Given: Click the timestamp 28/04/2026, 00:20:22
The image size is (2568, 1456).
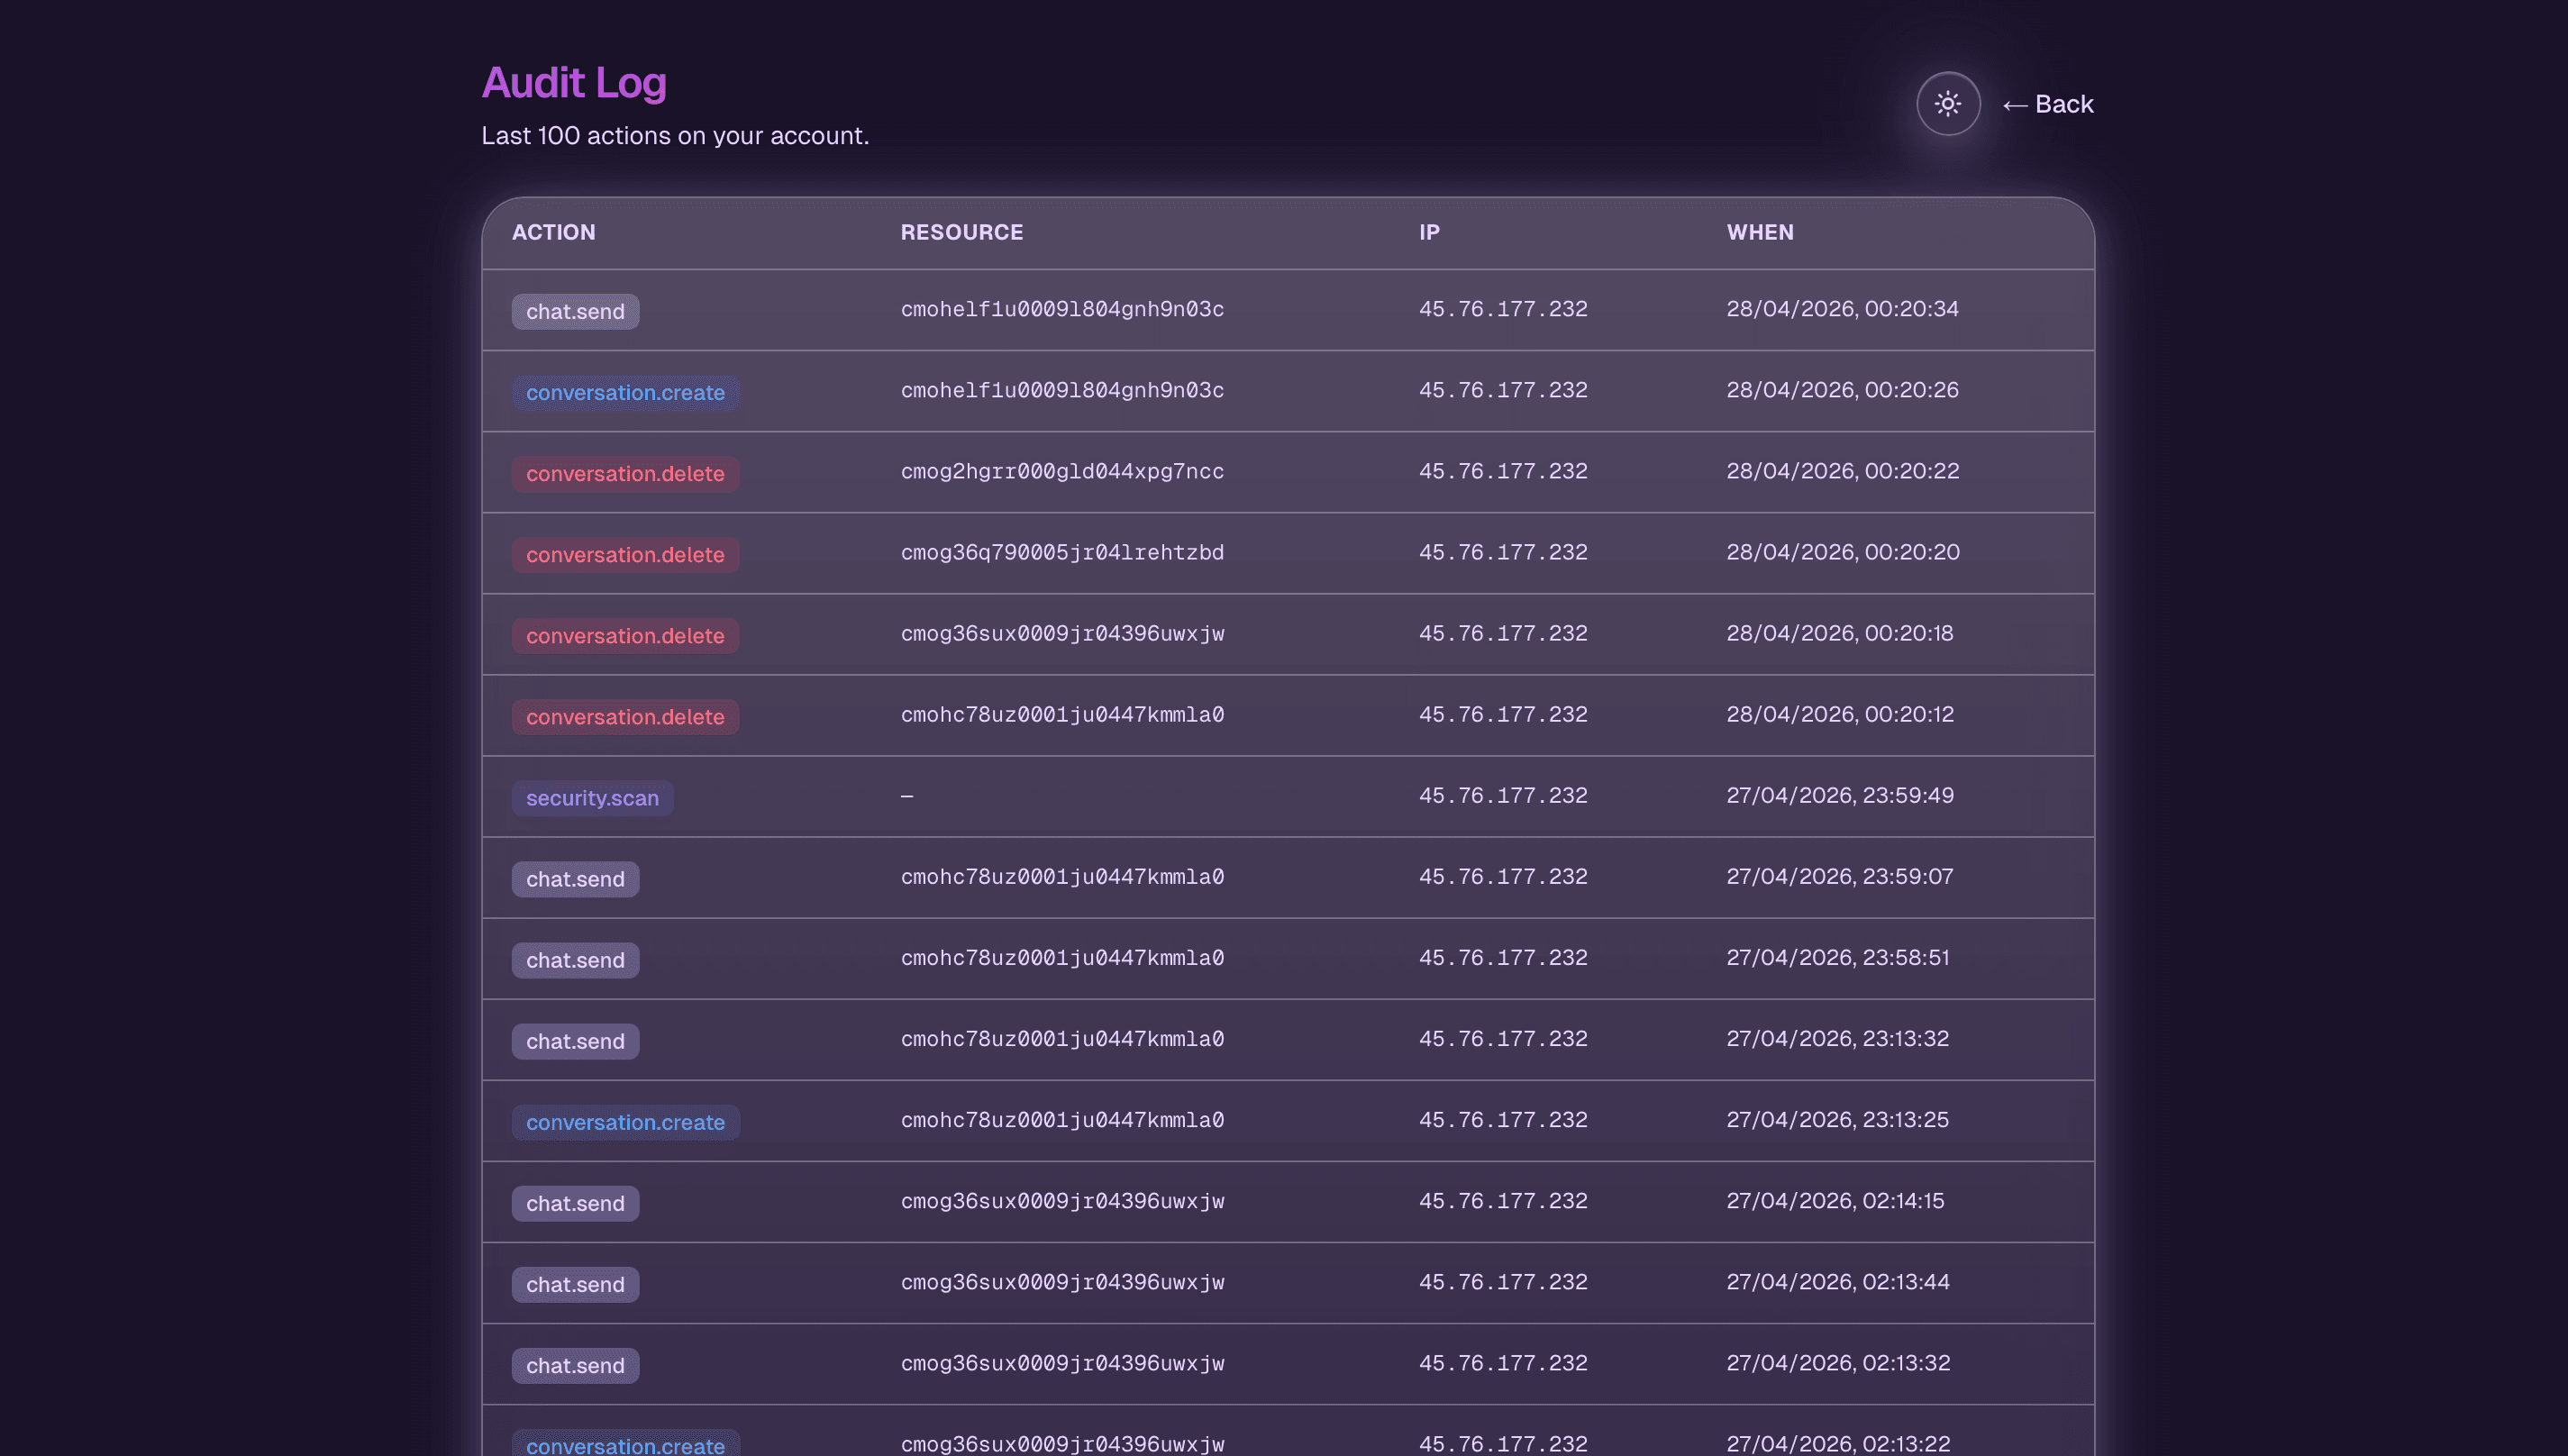Looking at the screenshot, I should coord(1842,471).
